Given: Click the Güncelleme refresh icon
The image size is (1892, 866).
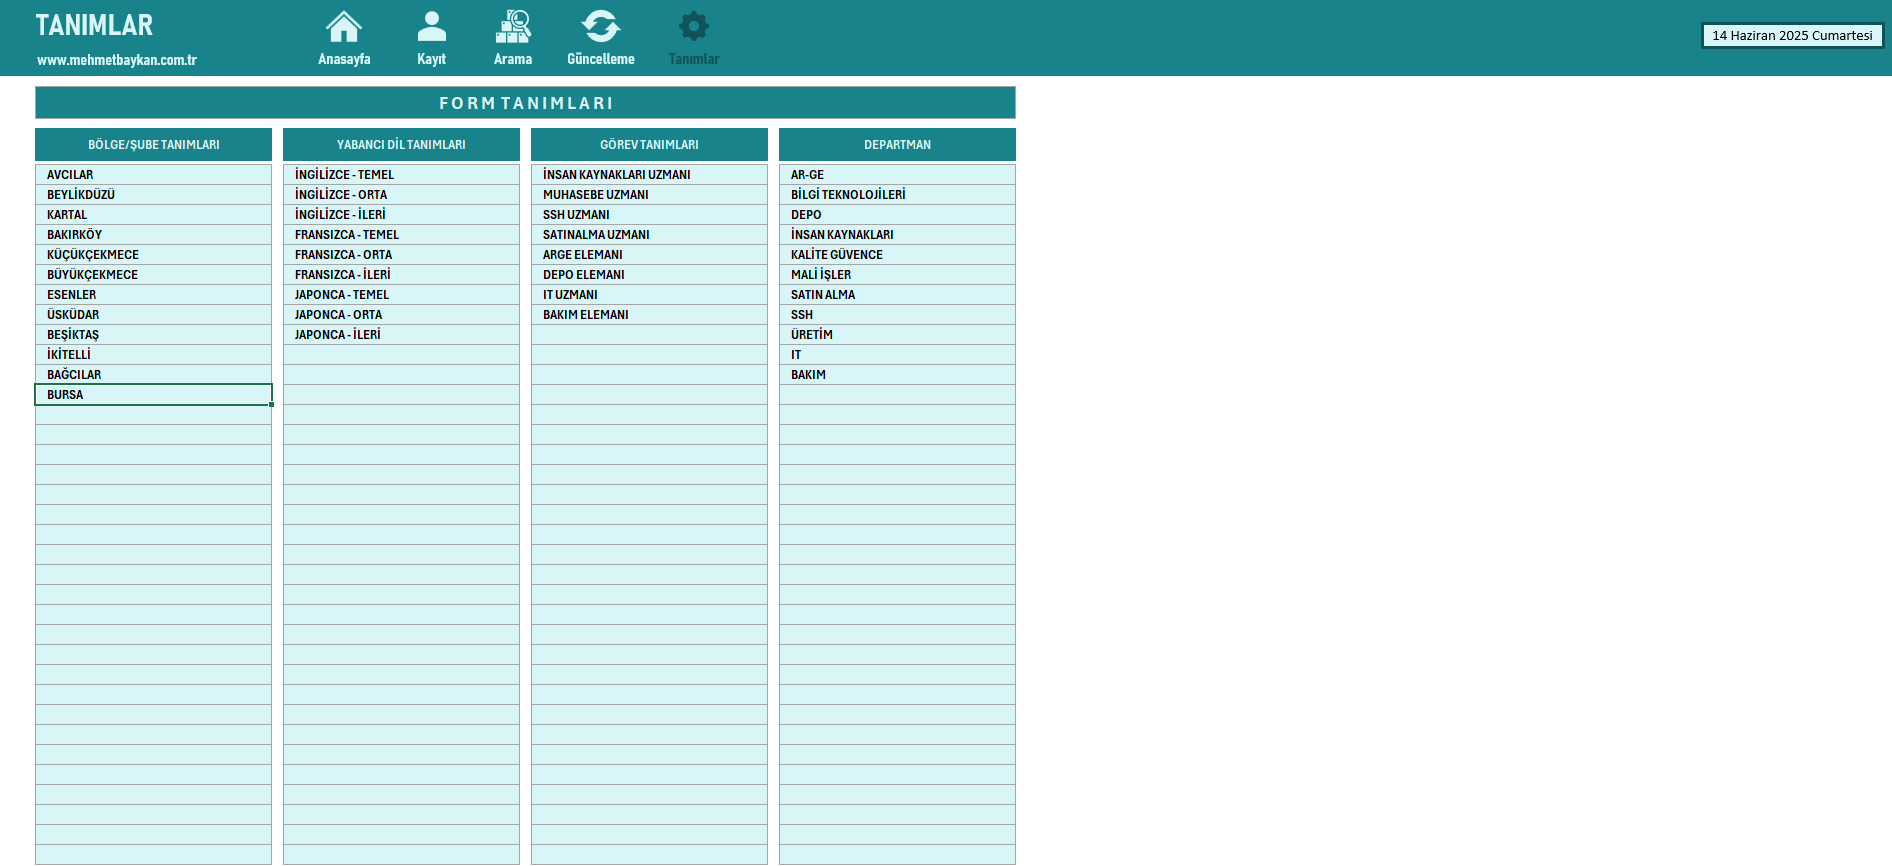Looking at the screenshot, I should click(x=601, y=27).
